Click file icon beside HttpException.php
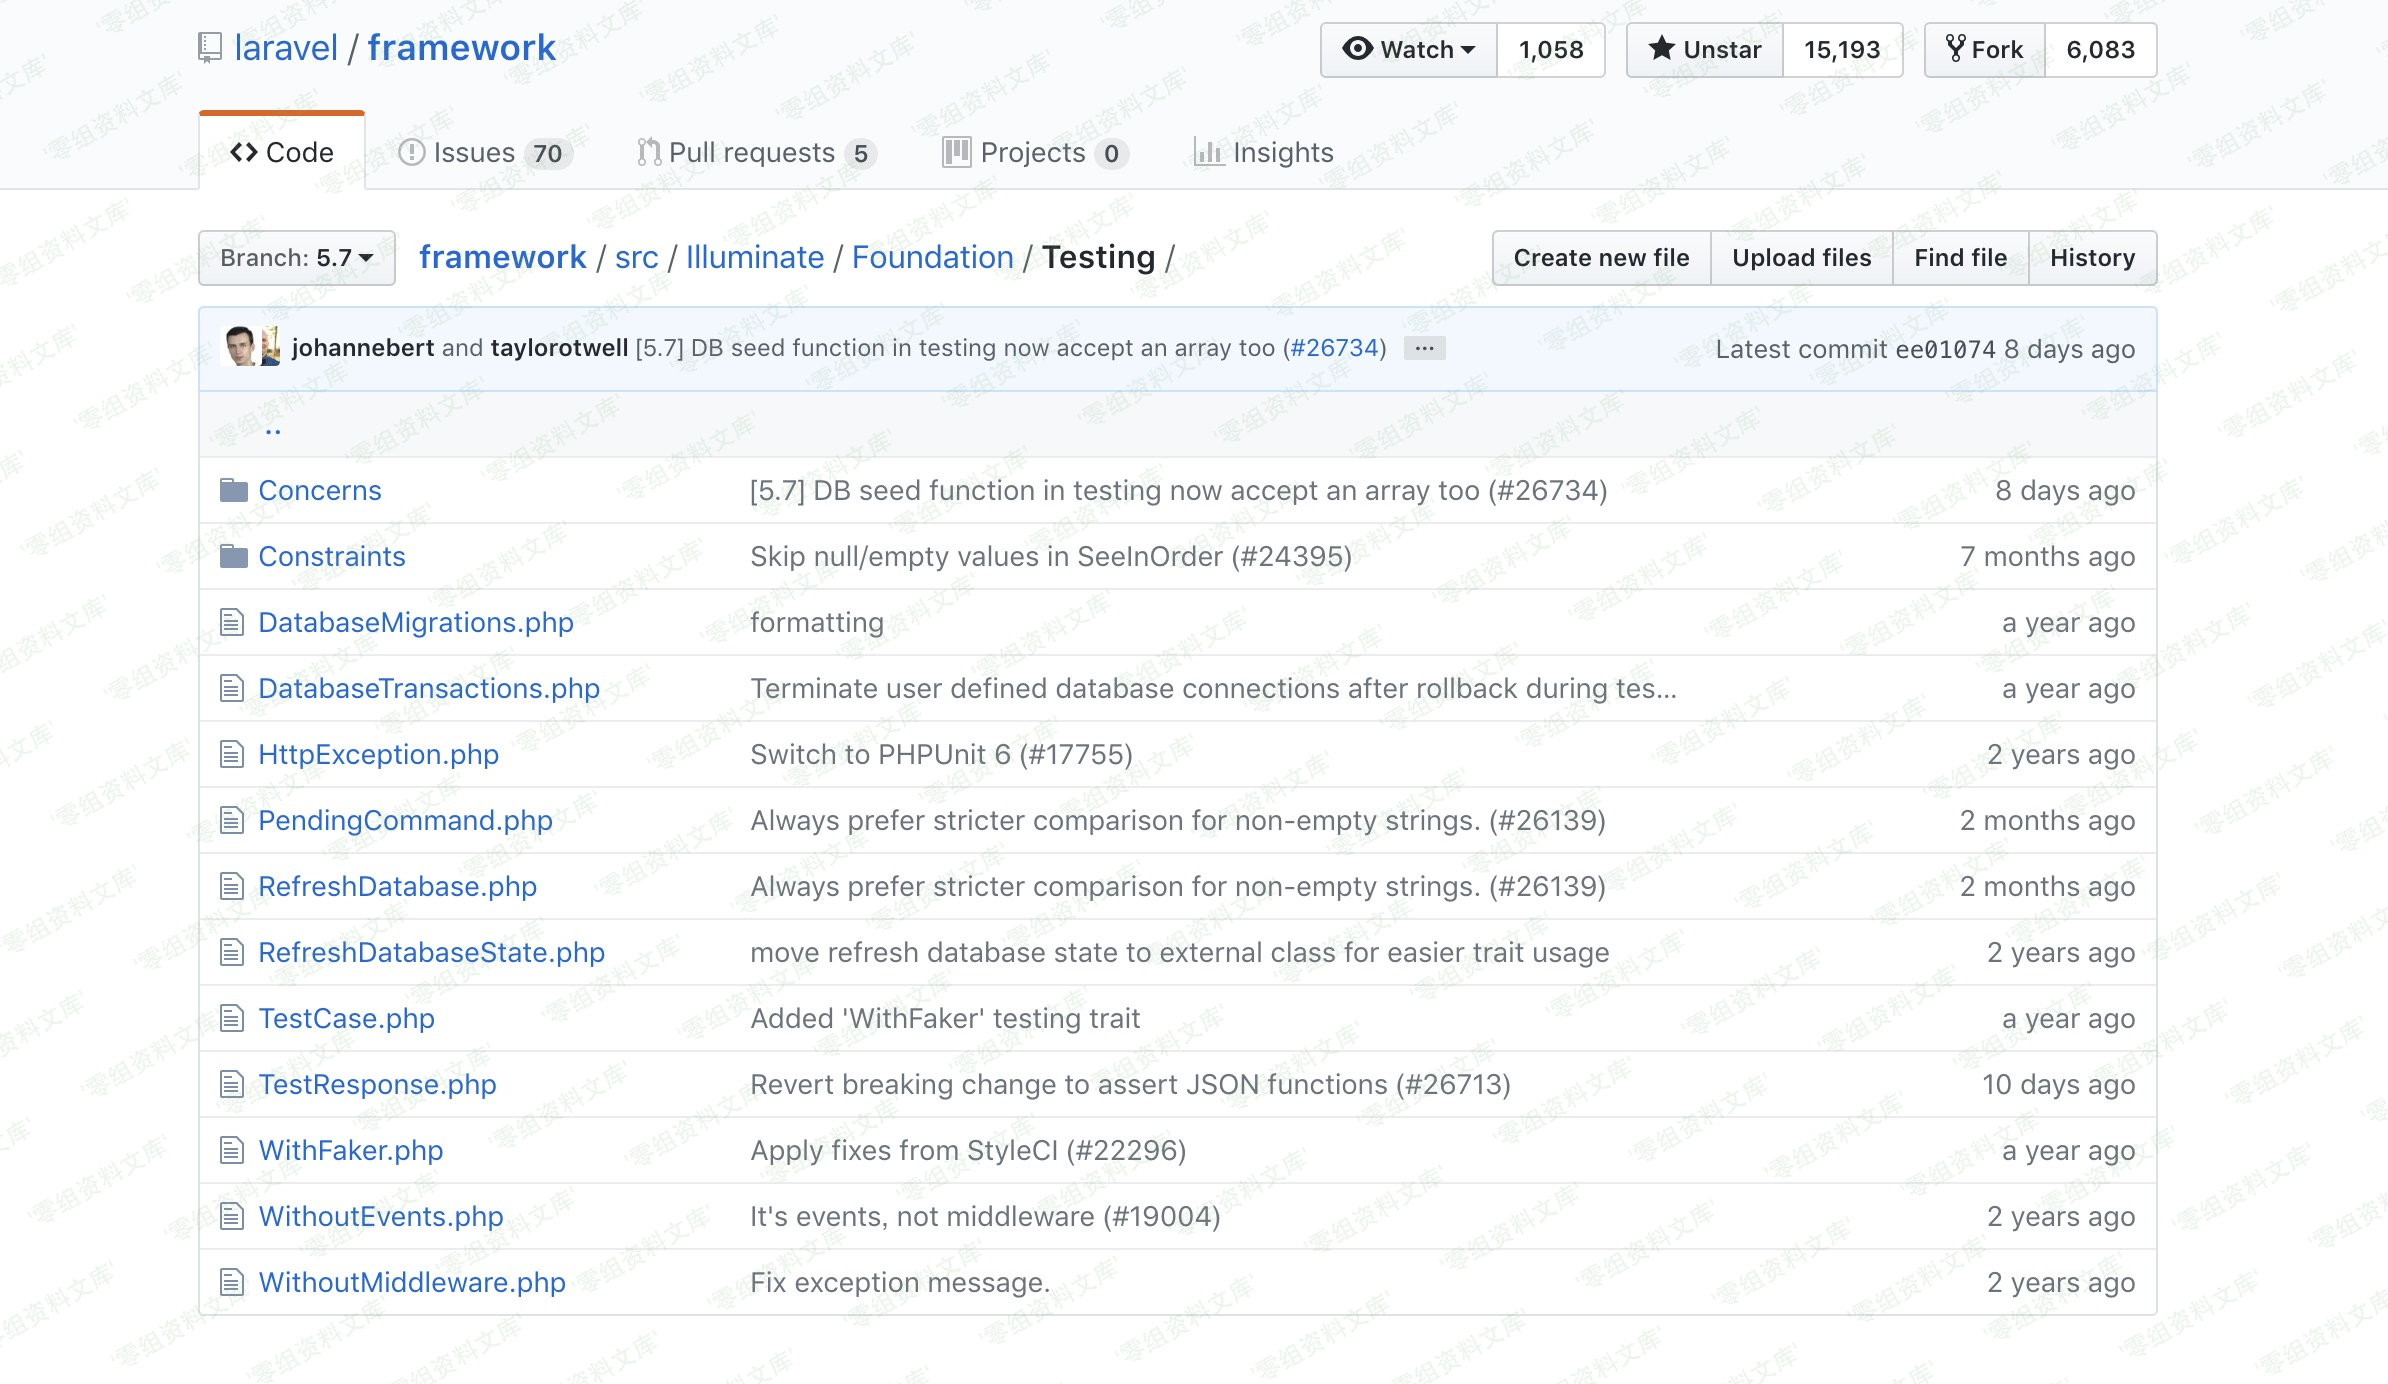Screen dimensions: 2388x1384 point(232,754)
